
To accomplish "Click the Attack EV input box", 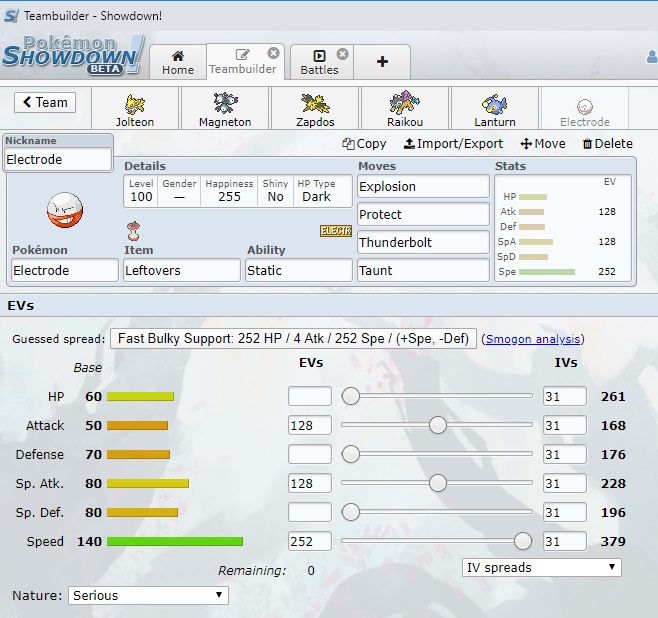I will 310,425.
